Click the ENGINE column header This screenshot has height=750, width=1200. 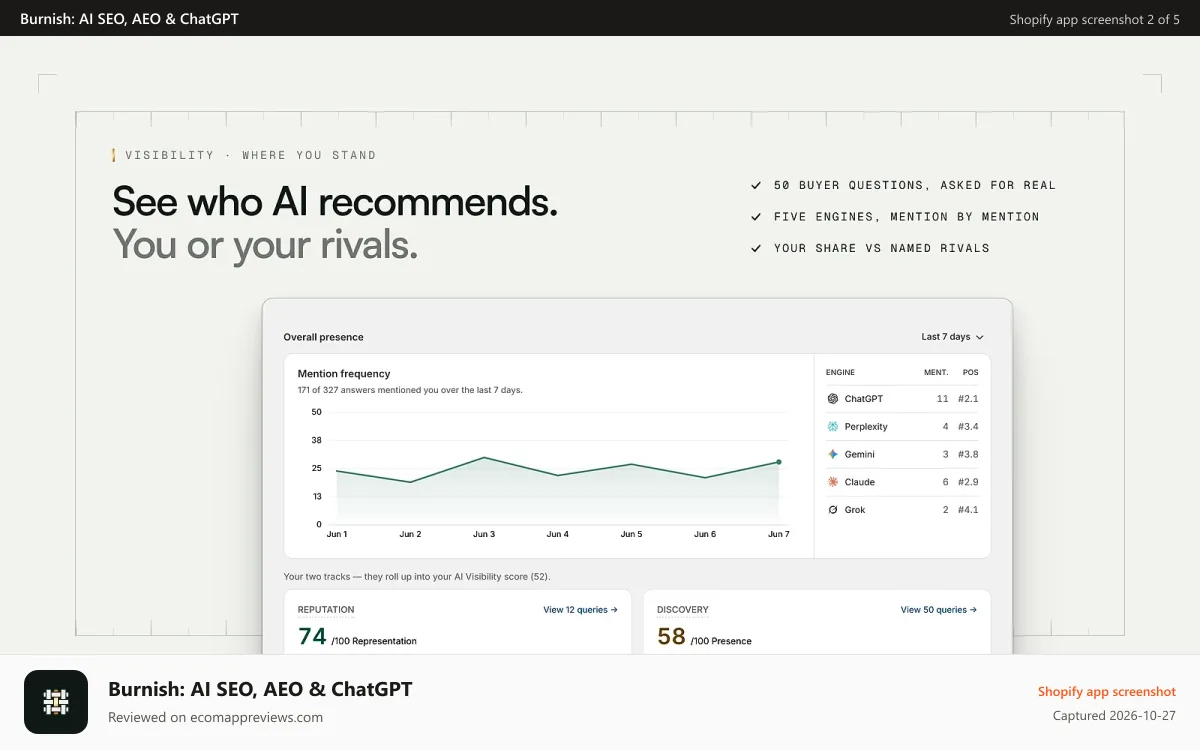pyautogui.click(x=840, y=373)
